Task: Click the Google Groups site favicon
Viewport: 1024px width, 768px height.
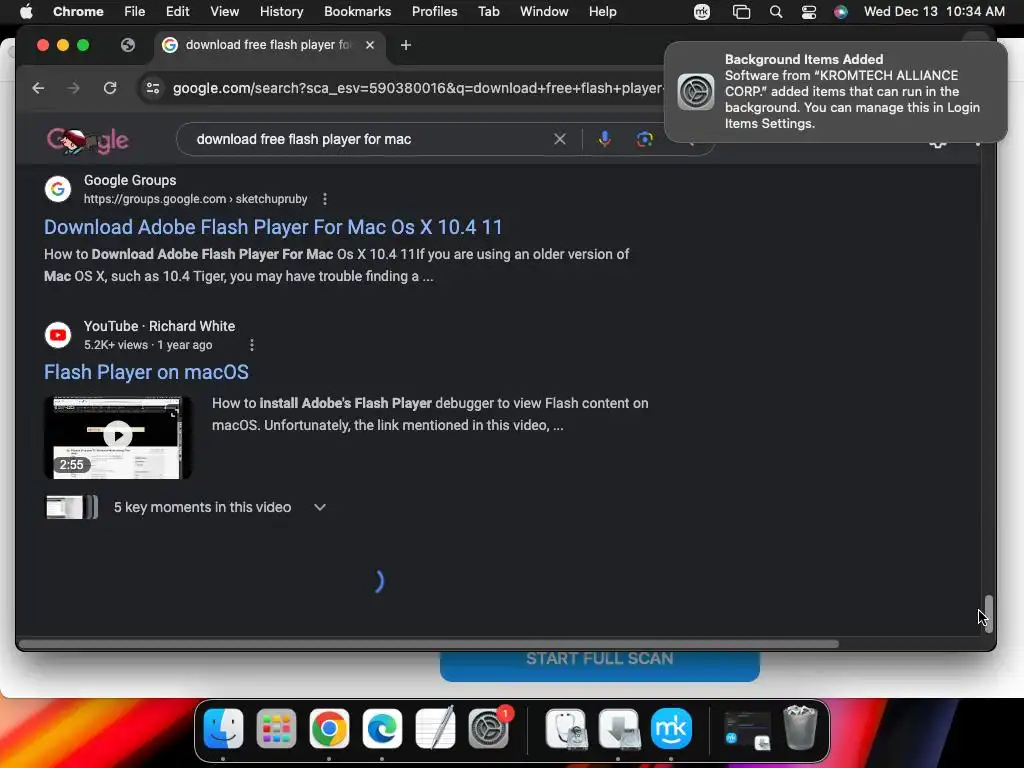Action: pos(58,189)
